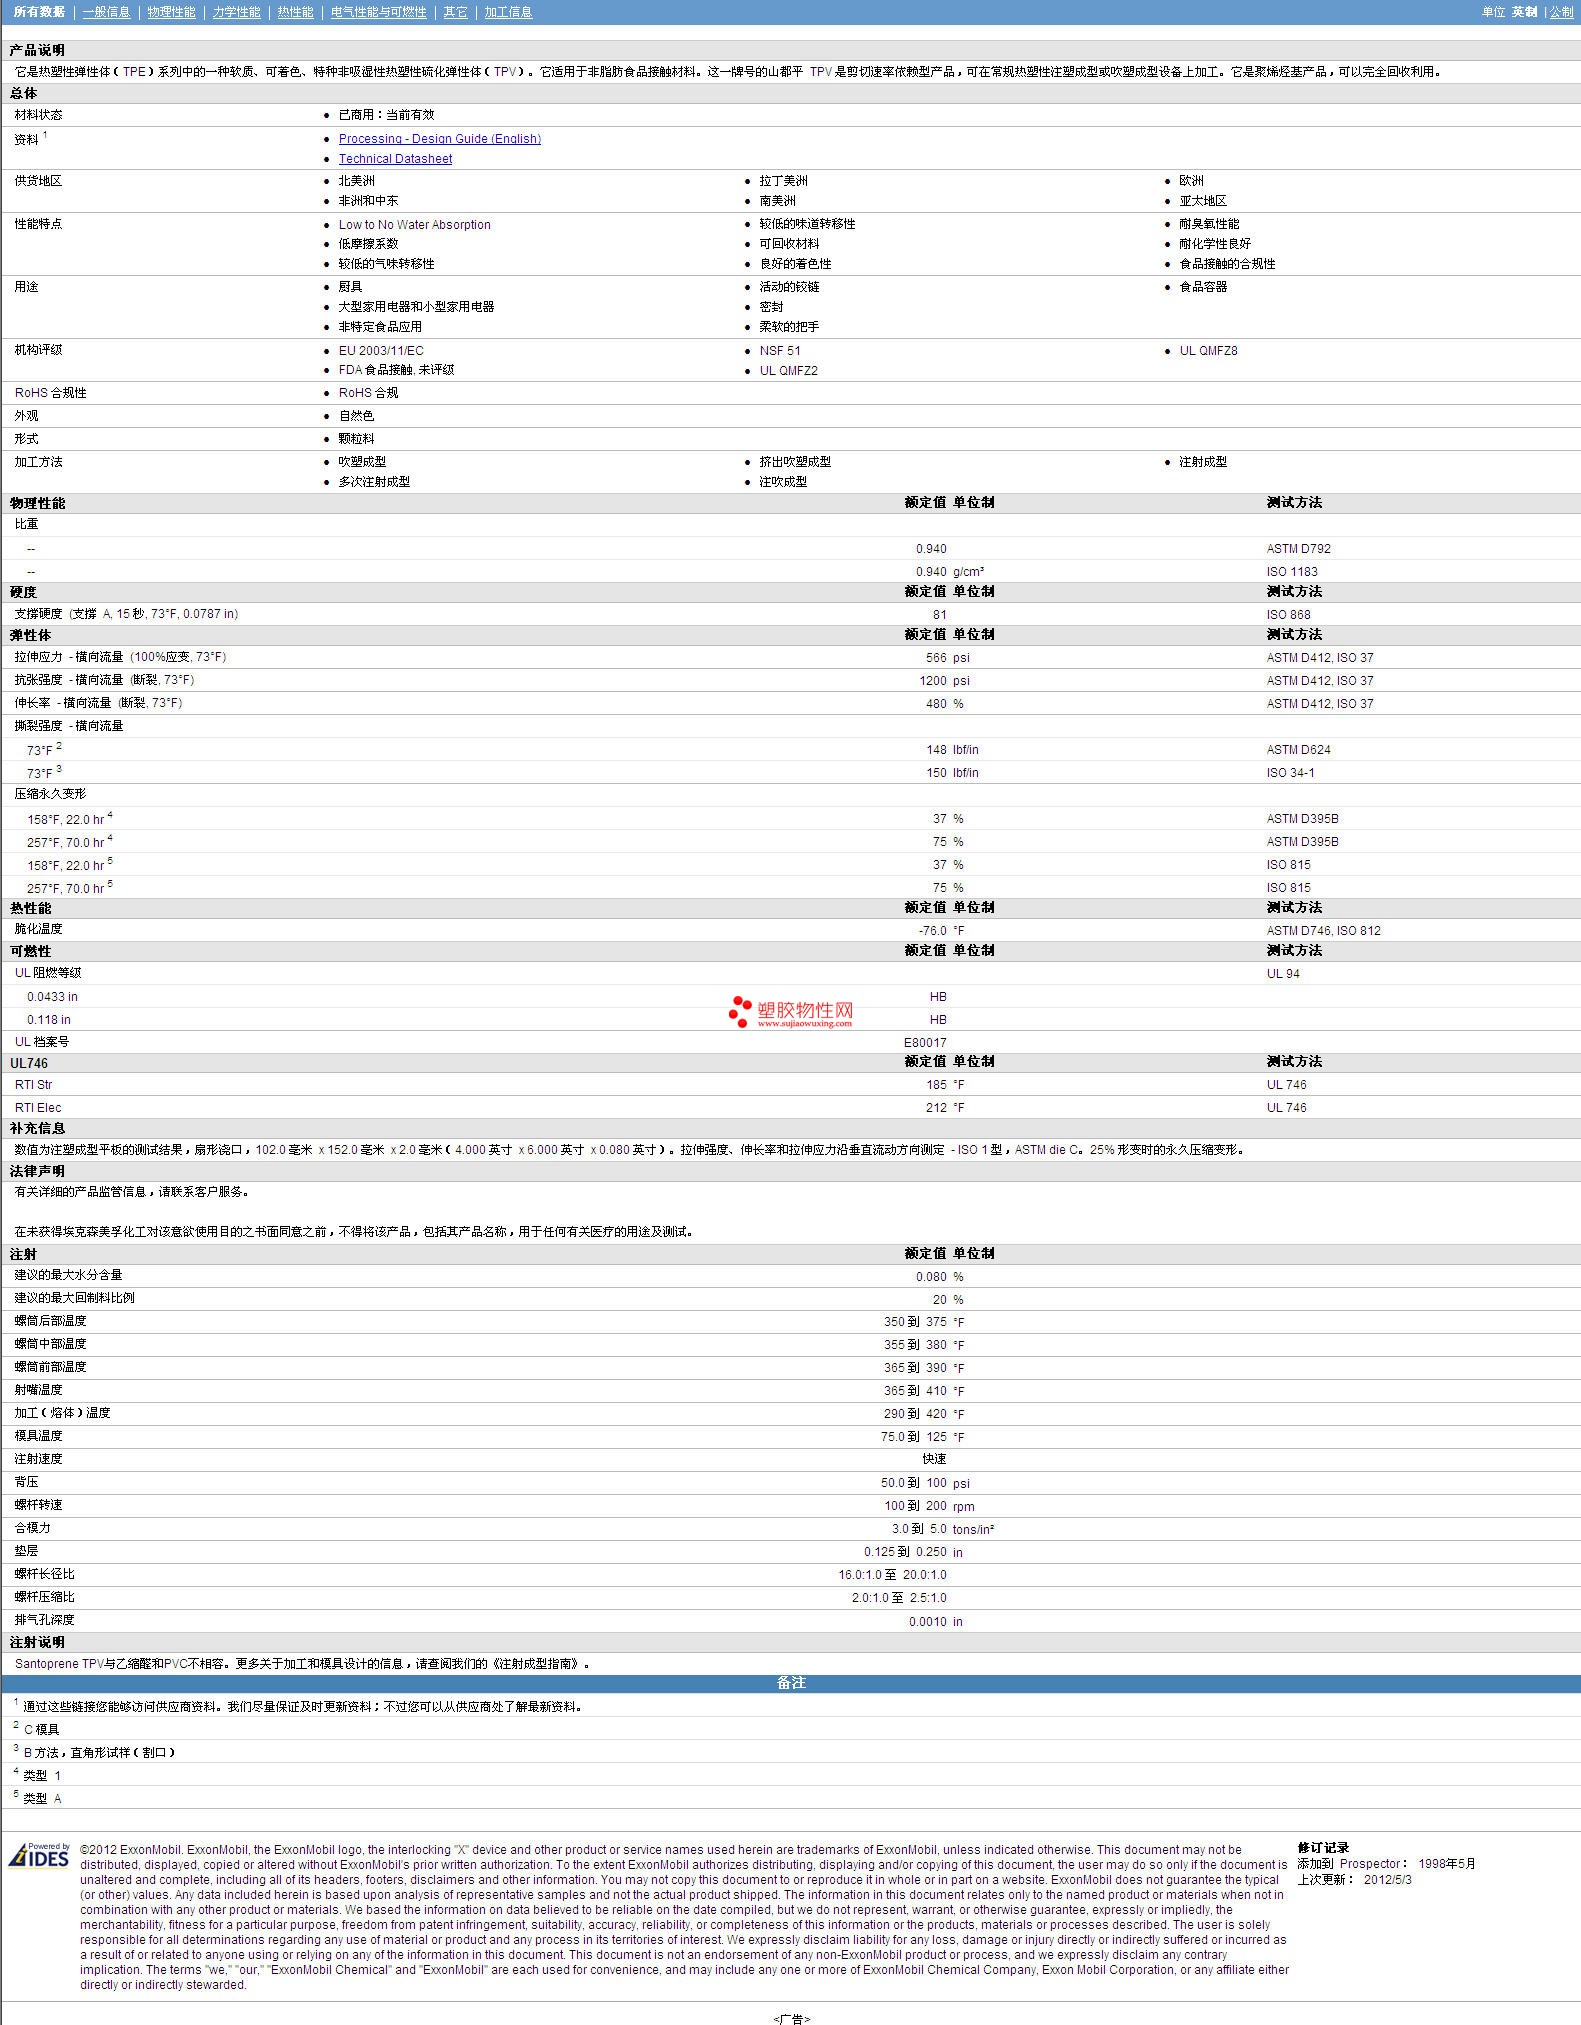Click the "螺杆压缩比" row label

(x=44, y=1597)
